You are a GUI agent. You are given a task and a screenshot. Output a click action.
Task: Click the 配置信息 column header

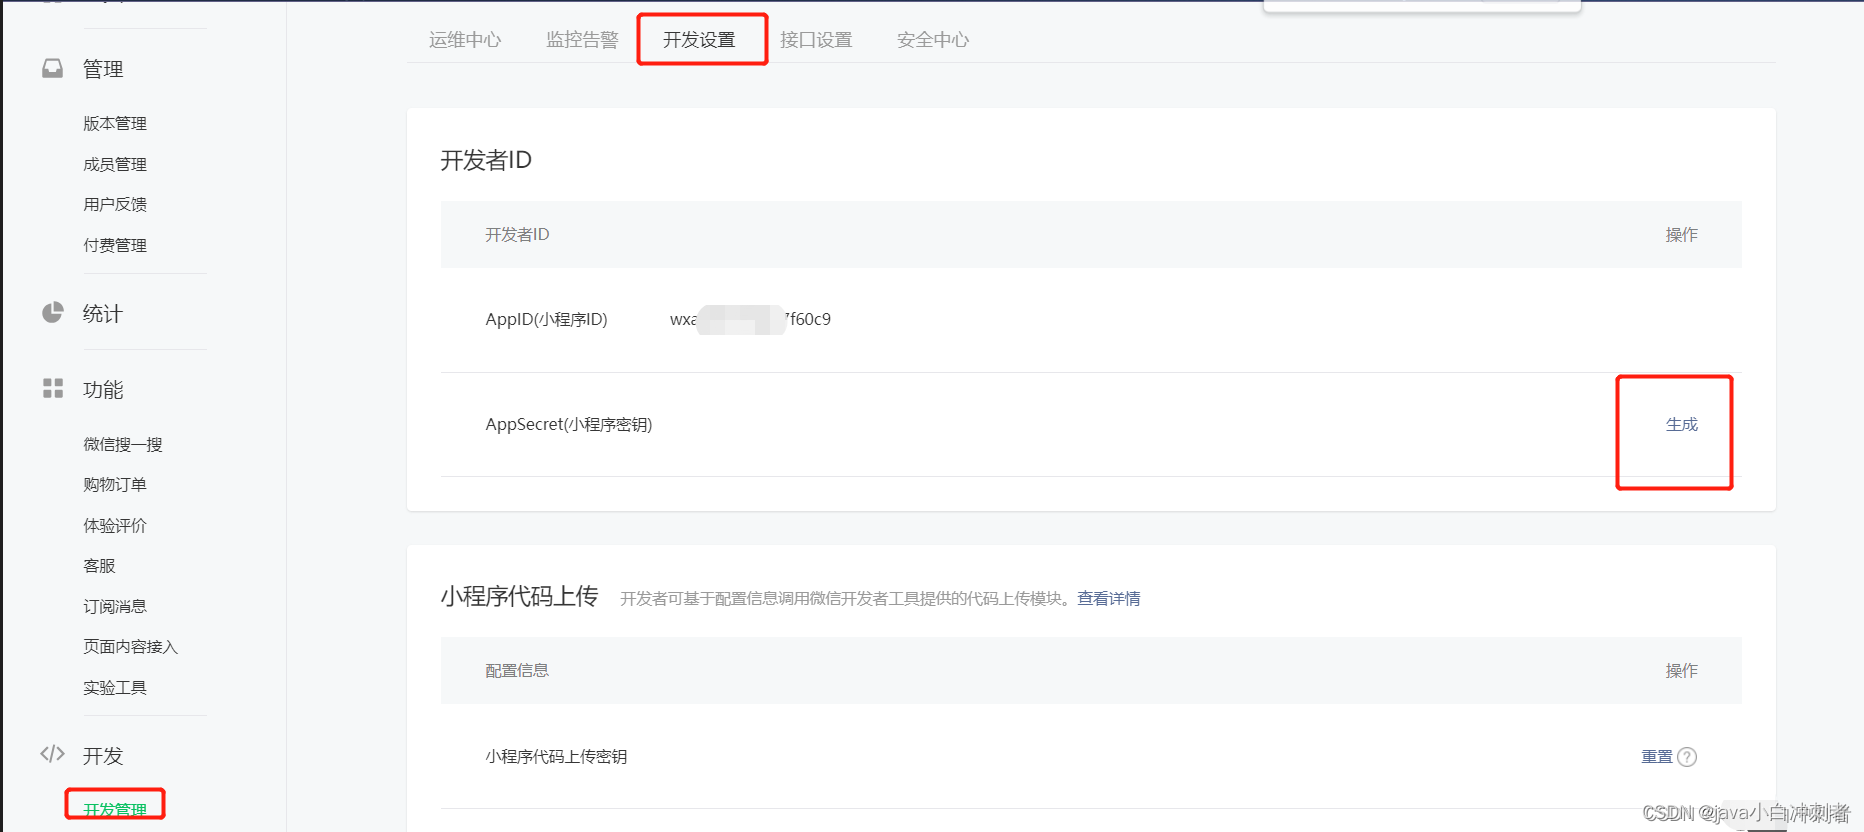[x=517, y=670]
